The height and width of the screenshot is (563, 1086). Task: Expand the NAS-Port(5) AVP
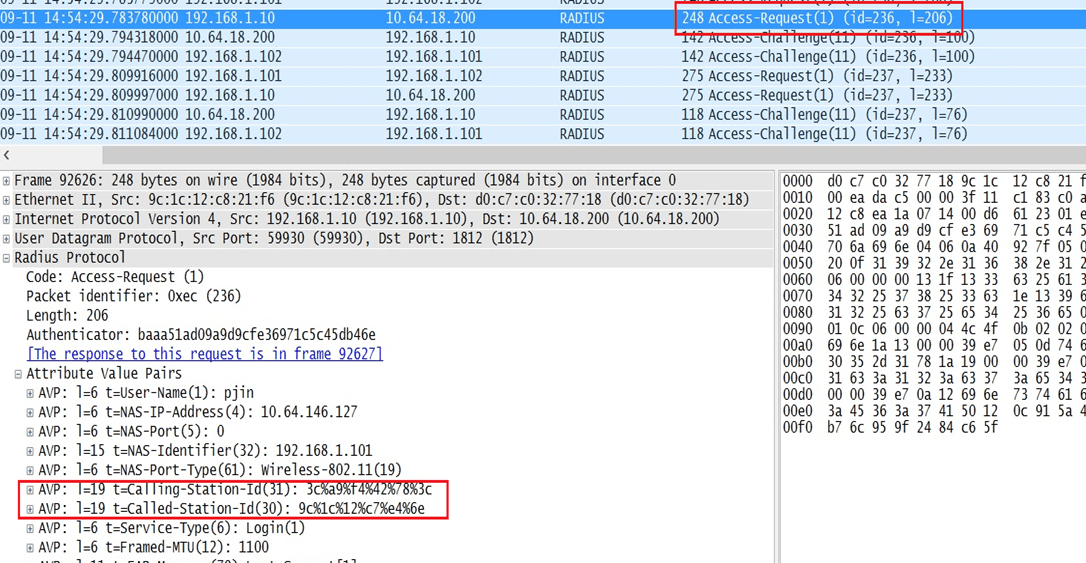point(30,432)
